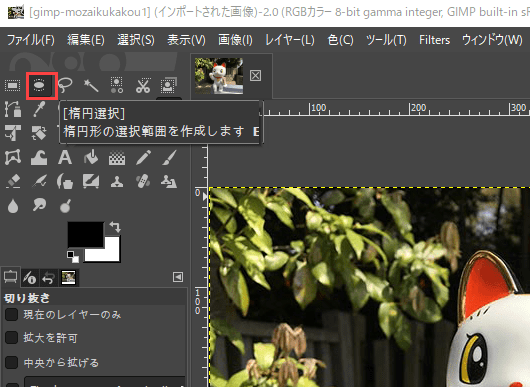Select the Dodge/Burn tool

[x=65, y=205]
